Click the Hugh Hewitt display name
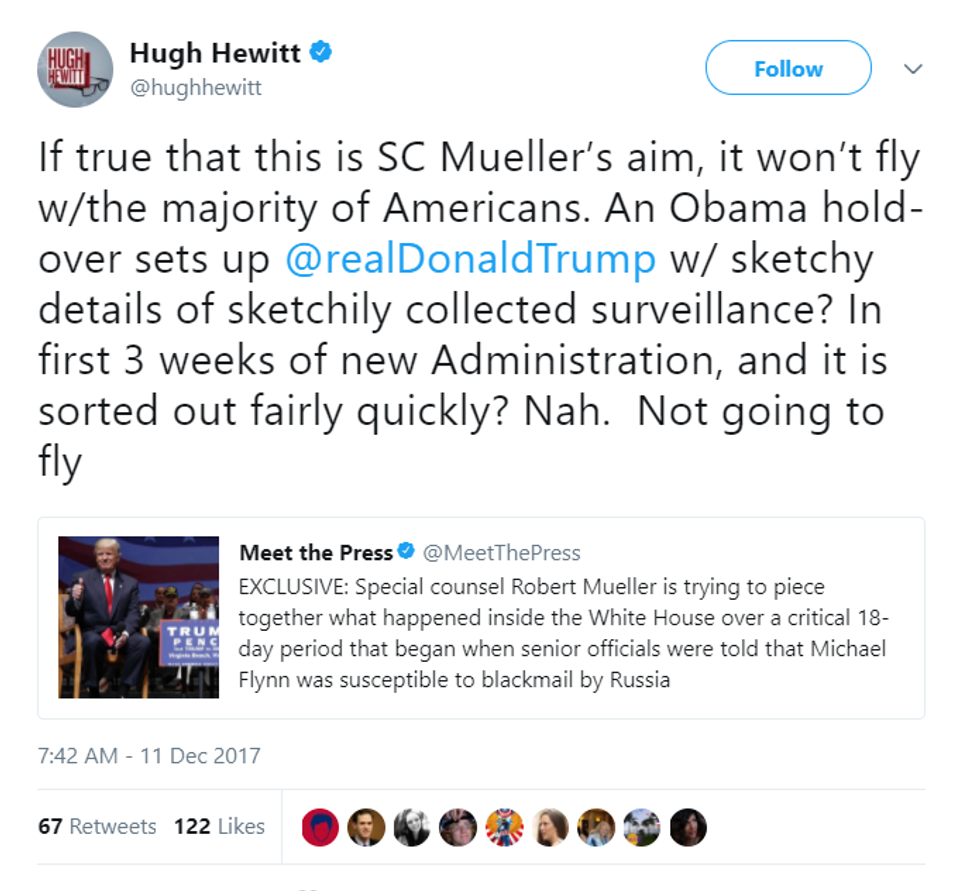 [215, 53]
